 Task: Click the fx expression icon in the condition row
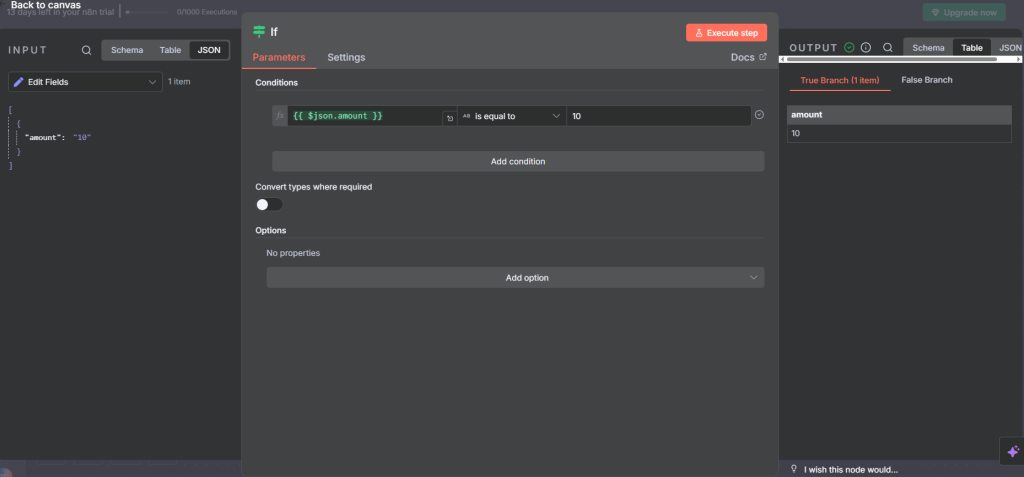pos(280,116)
